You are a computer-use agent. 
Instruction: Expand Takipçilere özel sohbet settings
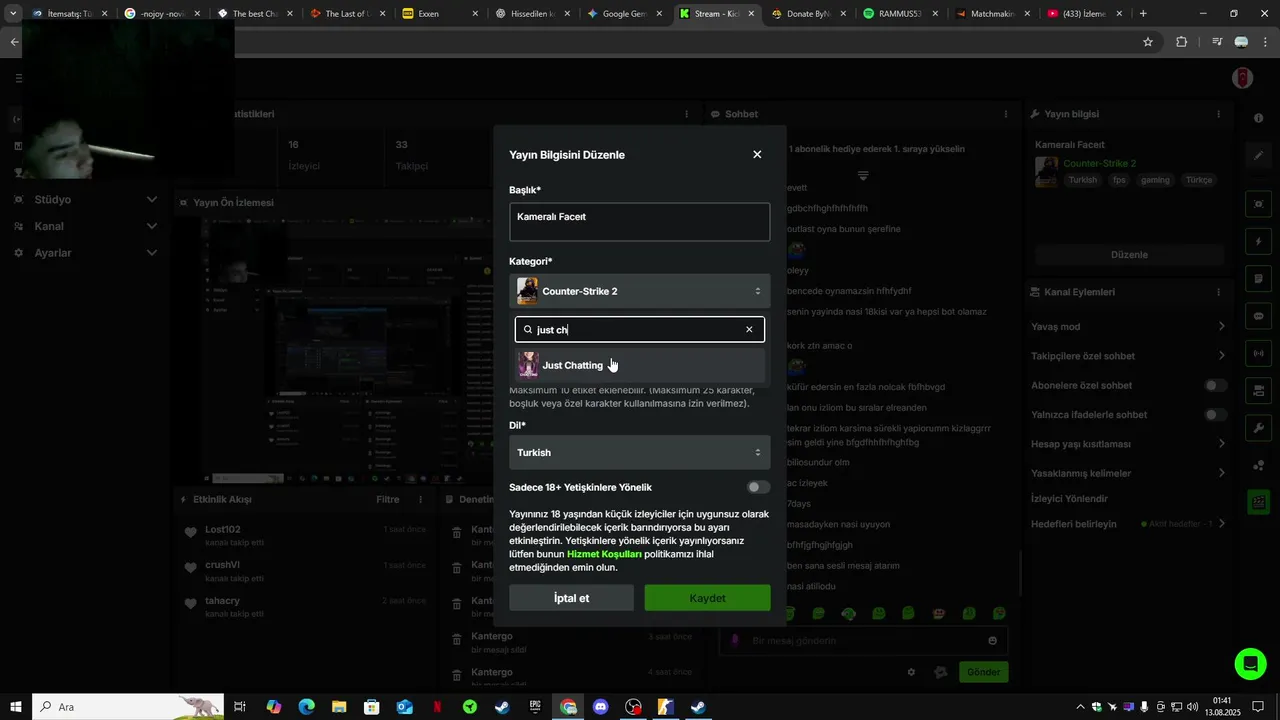point(1221,355)
